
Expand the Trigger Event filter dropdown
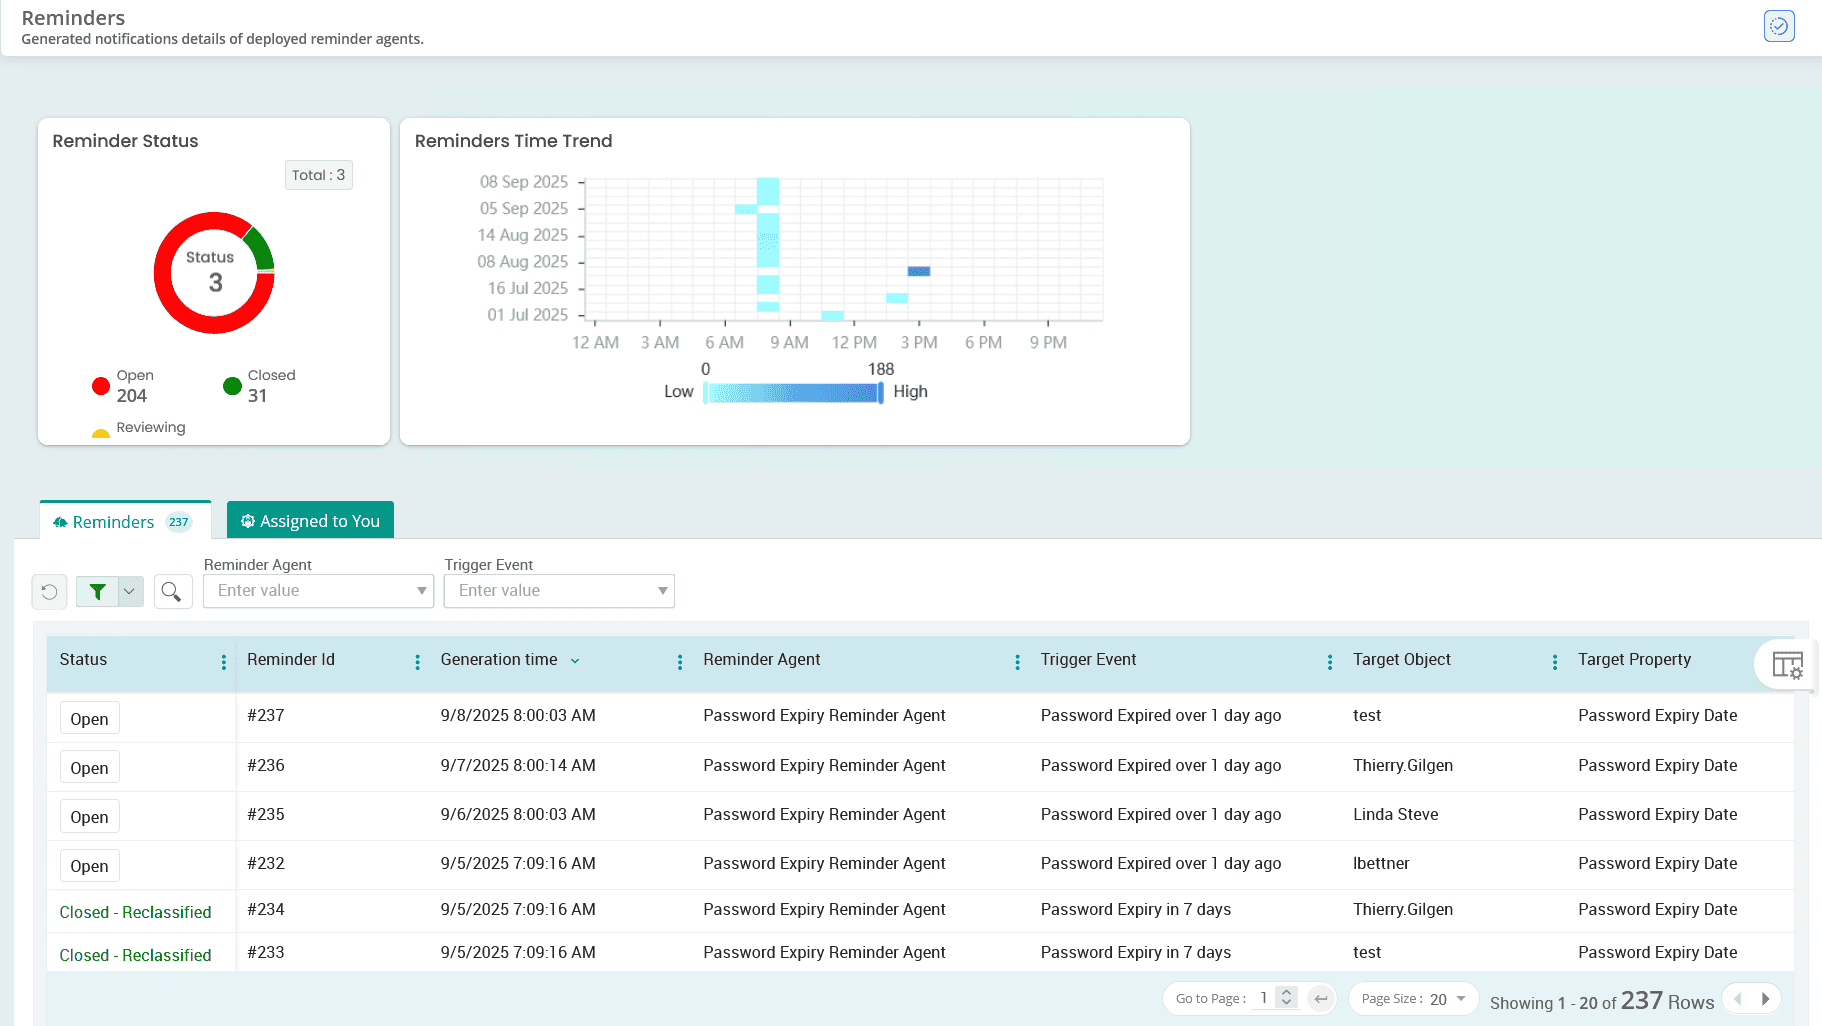(x=662, y=591)
